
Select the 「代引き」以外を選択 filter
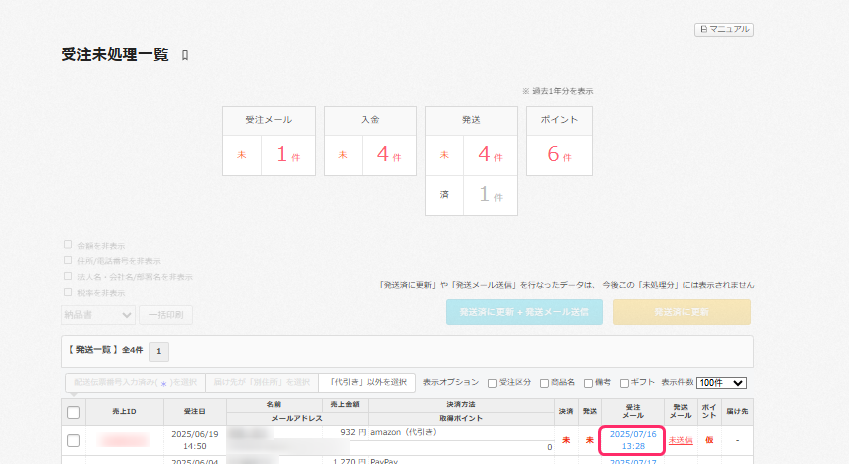pyautogui.click(x=367, y=382)
